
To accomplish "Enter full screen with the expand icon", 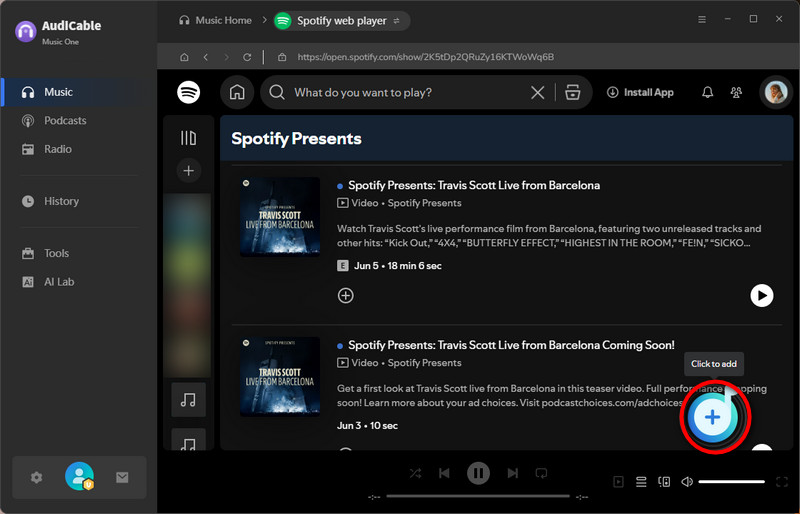I will (782, 482).
